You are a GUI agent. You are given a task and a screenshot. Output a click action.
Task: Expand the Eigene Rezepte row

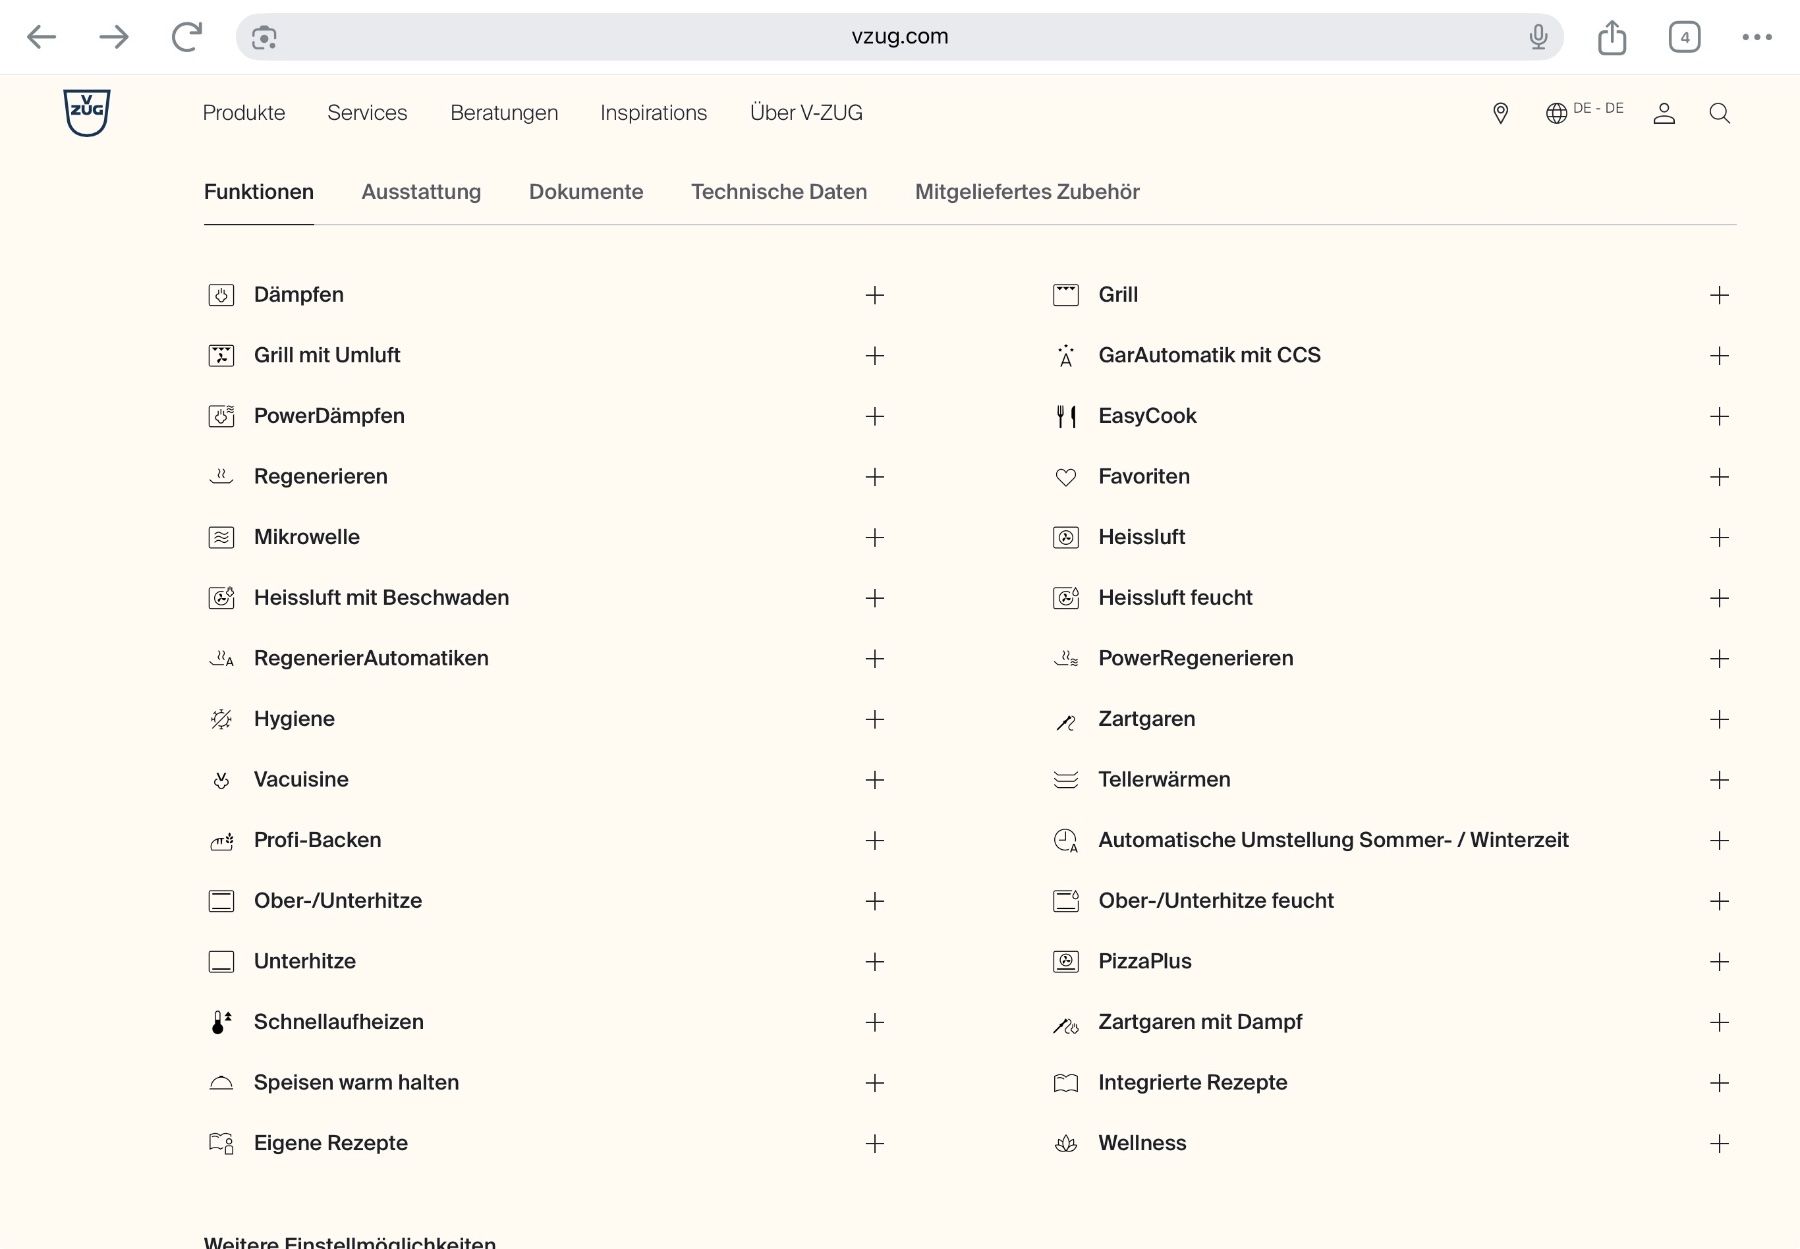pyautogui.click(x=875, y=1143)
